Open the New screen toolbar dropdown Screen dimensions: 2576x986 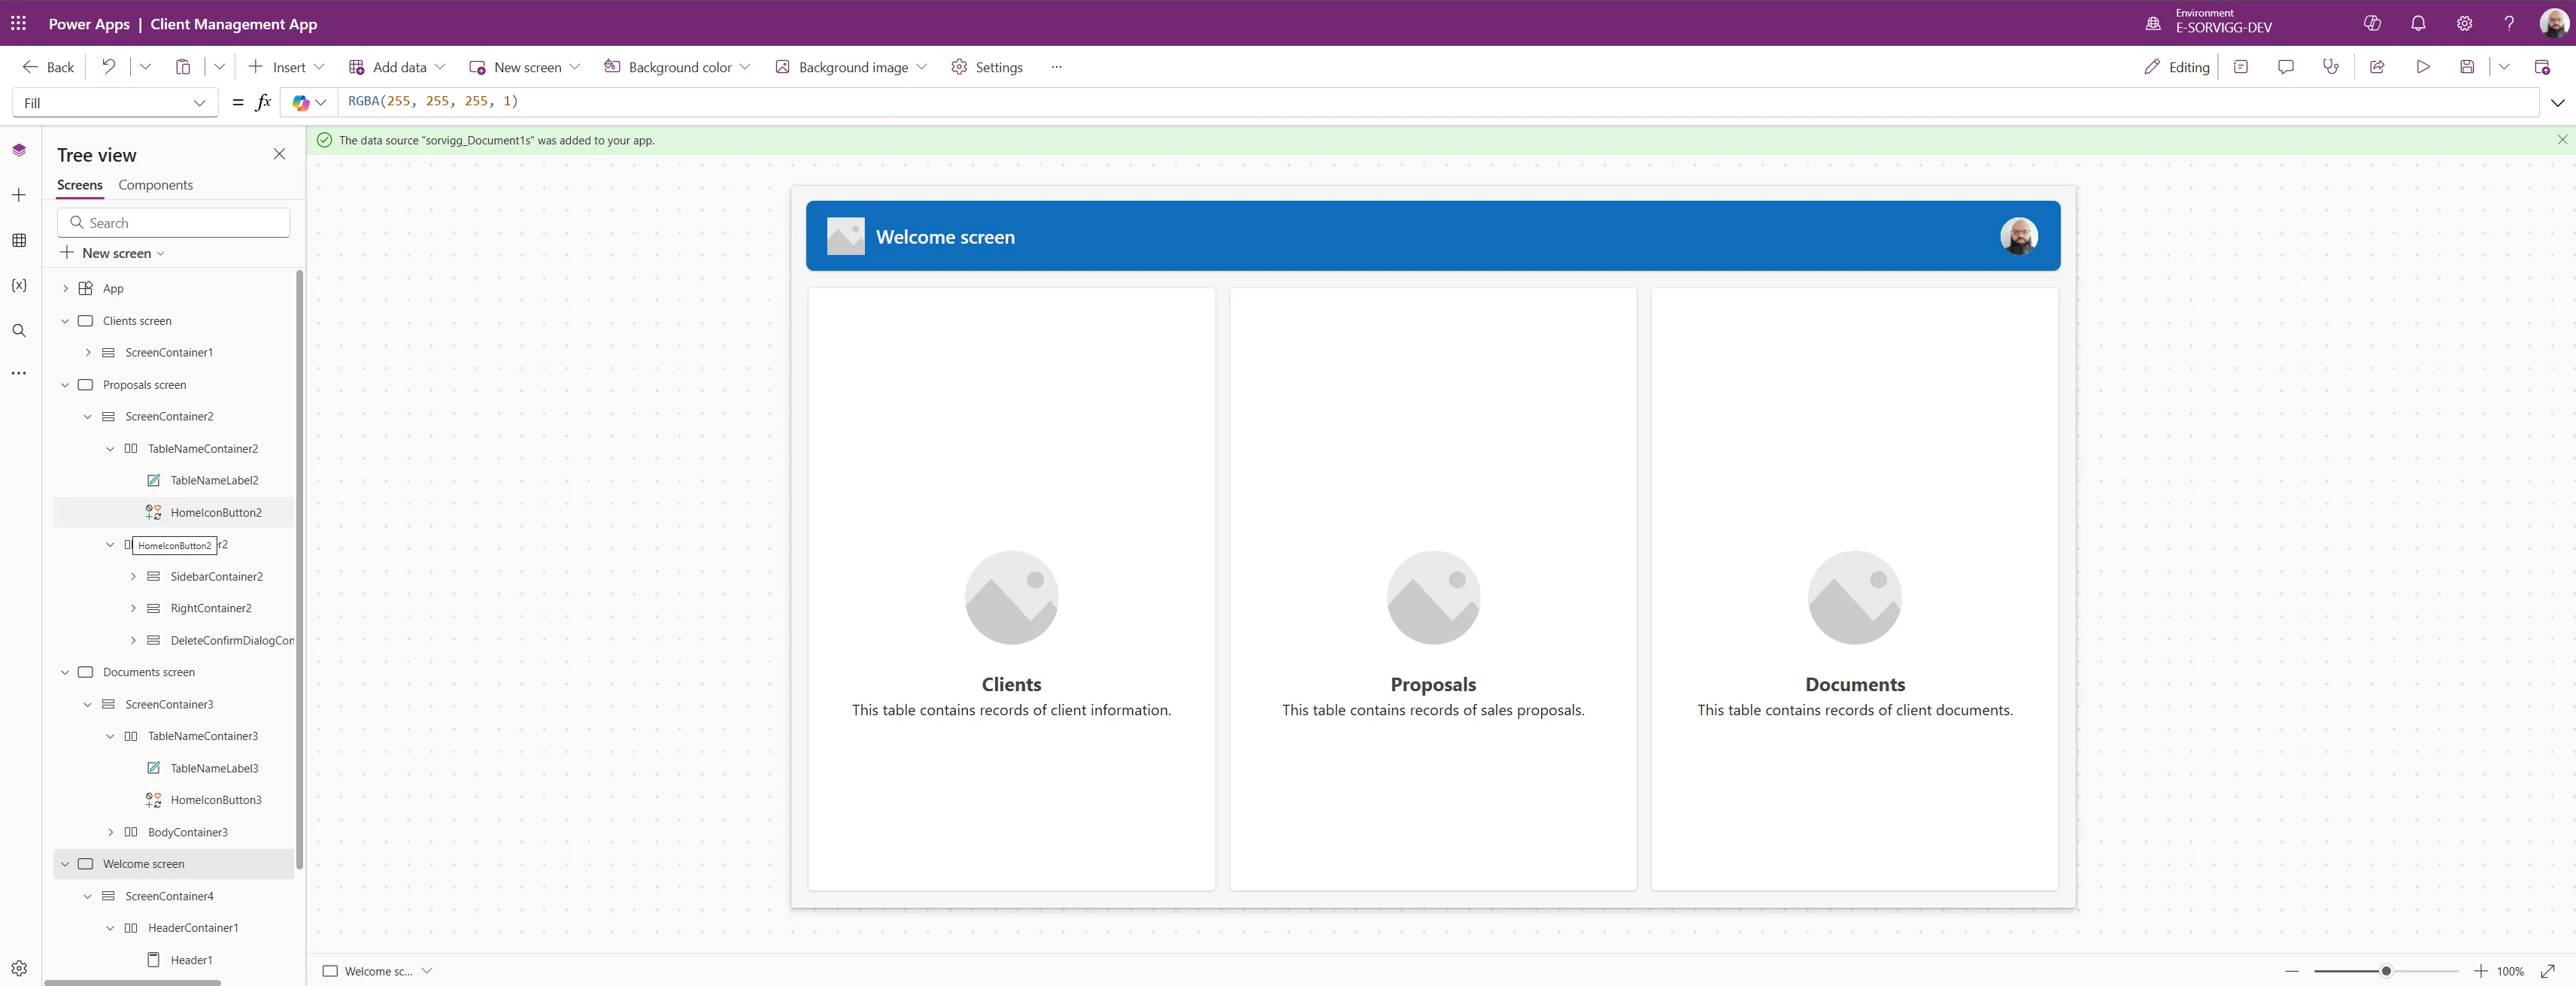pos(525,67)
